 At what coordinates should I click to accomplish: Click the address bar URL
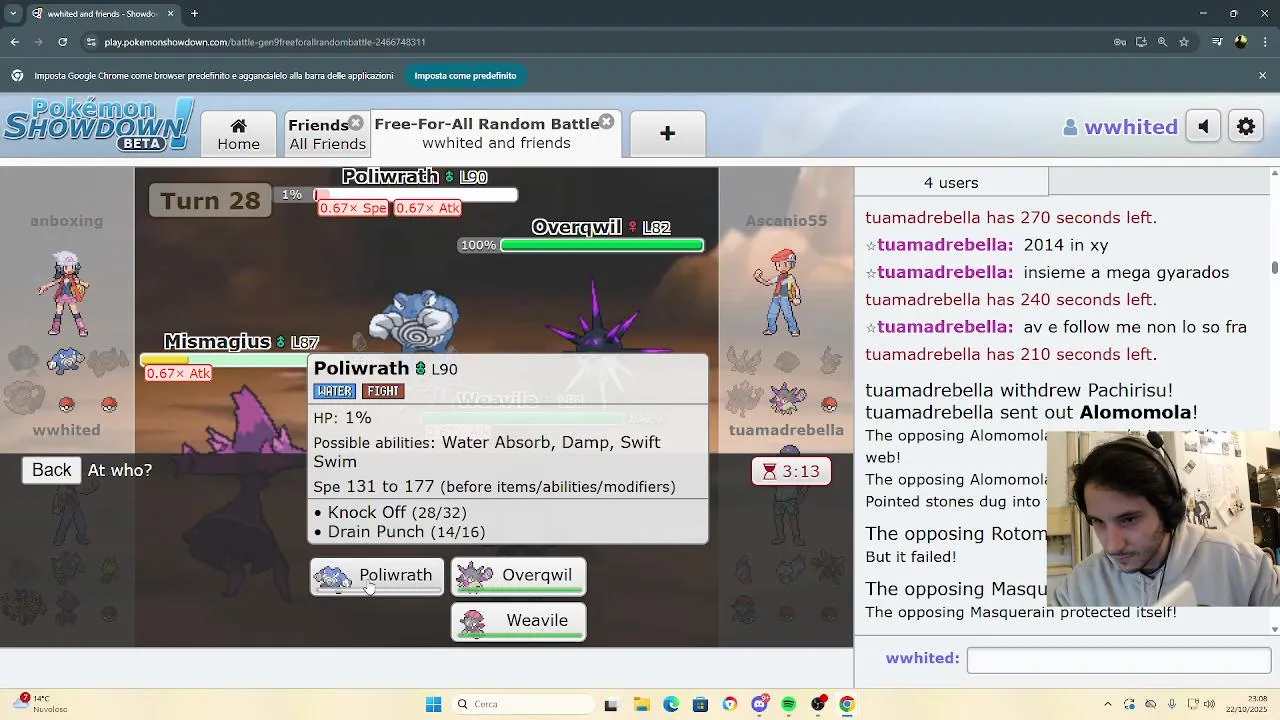point(265,42)
